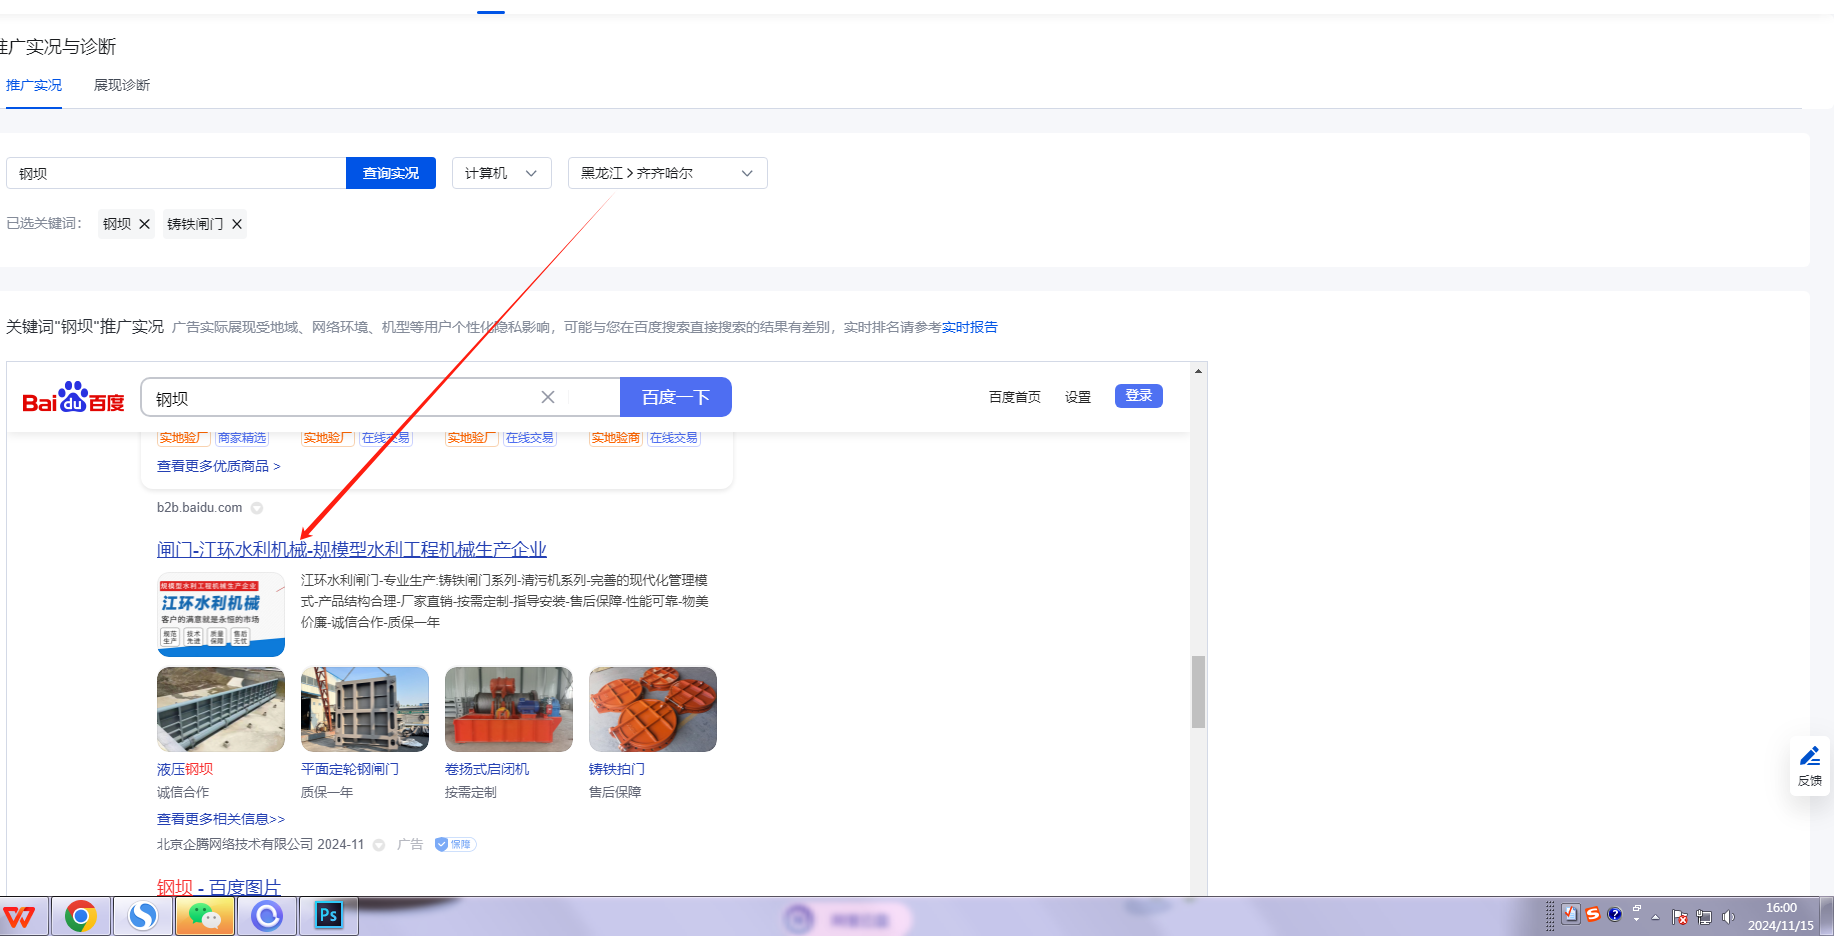Click the 平面定轮钢闸门 product image

click(x=365, y=709)
